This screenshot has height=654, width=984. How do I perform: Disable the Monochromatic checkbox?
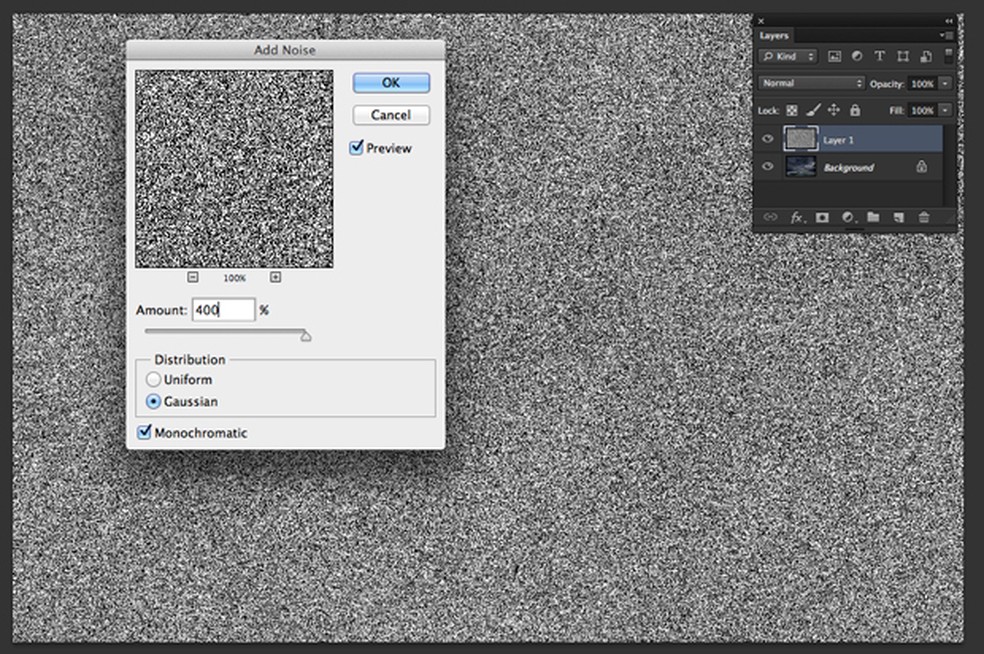pyautogui.click(x=144, y=433)
